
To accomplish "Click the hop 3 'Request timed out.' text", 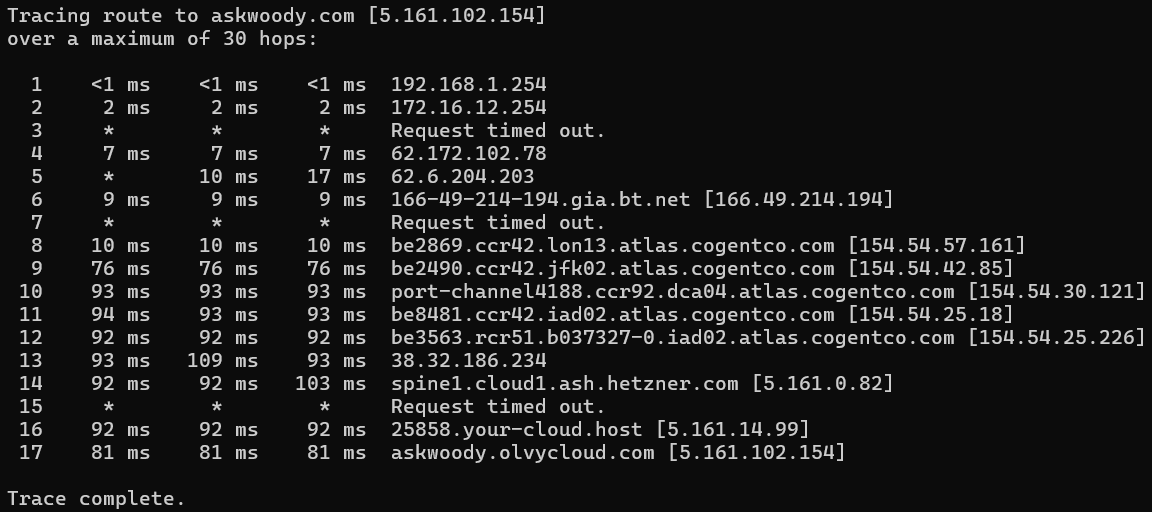I will (498, 131).
